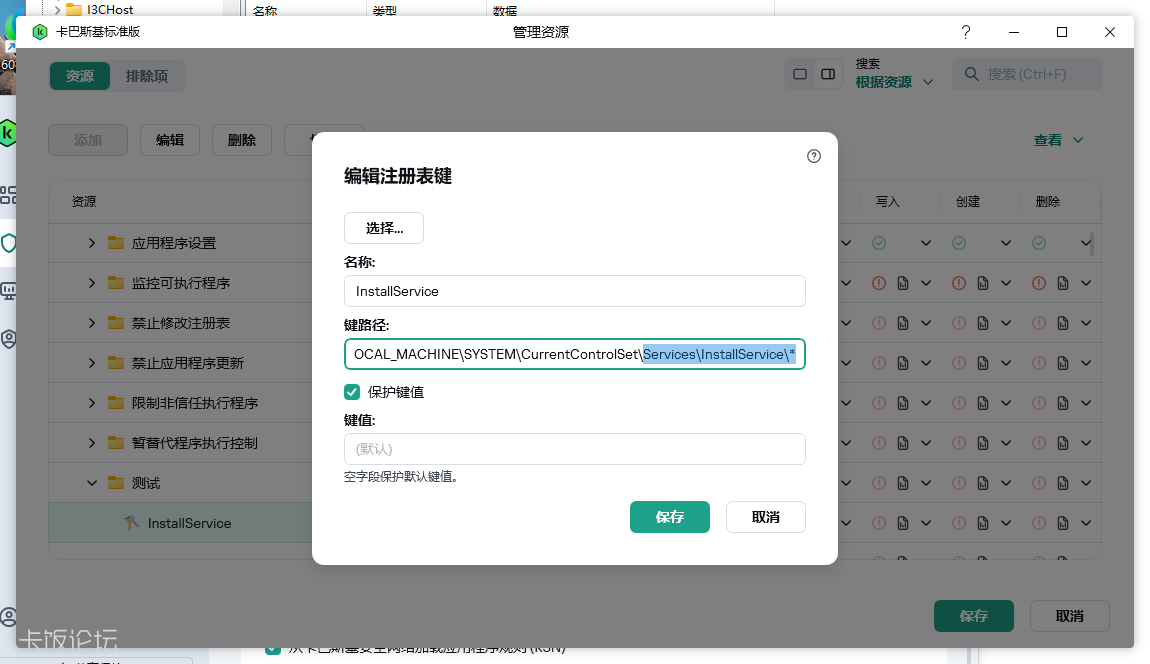This screenshot has height=664, width=1150.
Task: Open the 查看 view dropdown
Action: point(1058,140)
